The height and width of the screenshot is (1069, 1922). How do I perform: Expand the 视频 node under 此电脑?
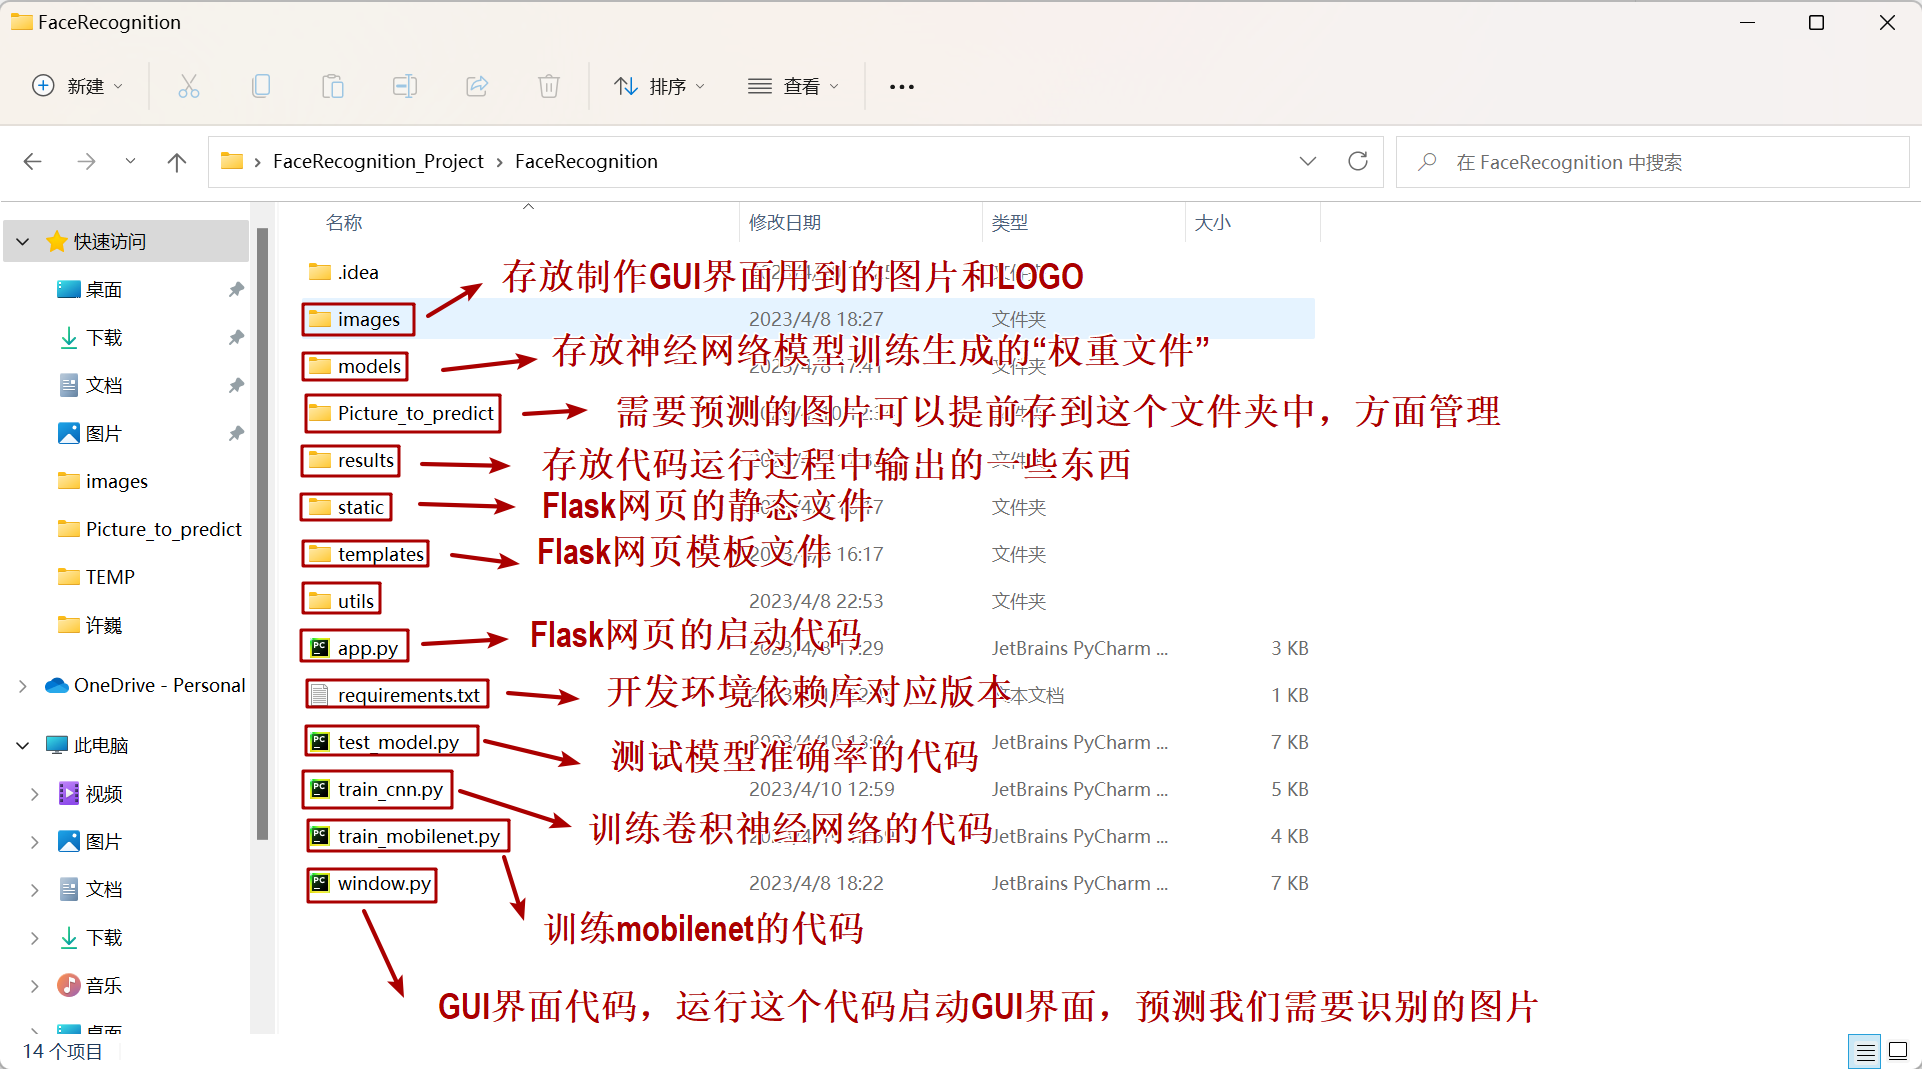pos(35,793)
